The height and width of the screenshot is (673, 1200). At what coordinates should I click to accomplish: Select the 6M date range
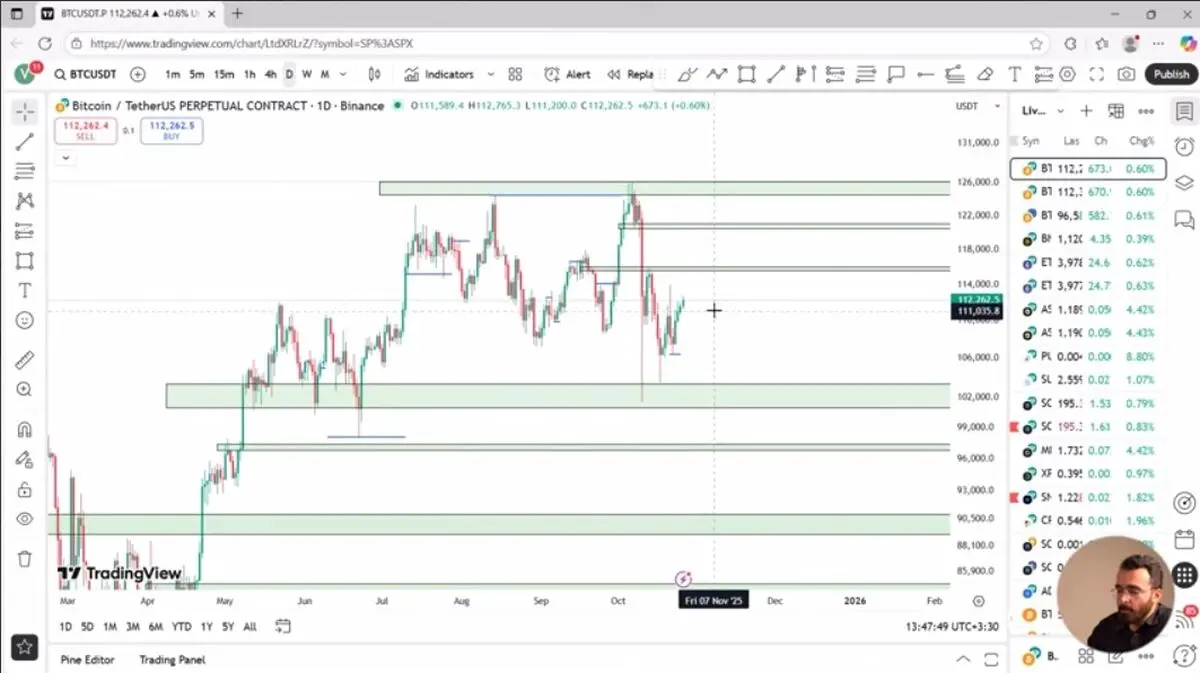click(156, 627)
